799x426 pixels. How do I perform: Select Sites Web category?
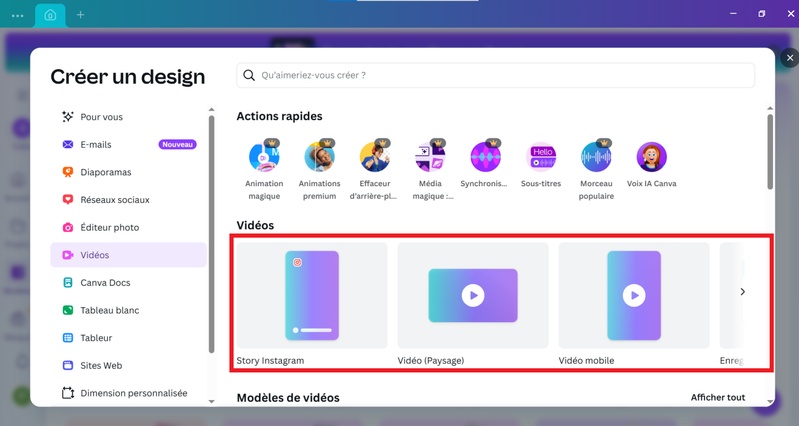[128, 365]
